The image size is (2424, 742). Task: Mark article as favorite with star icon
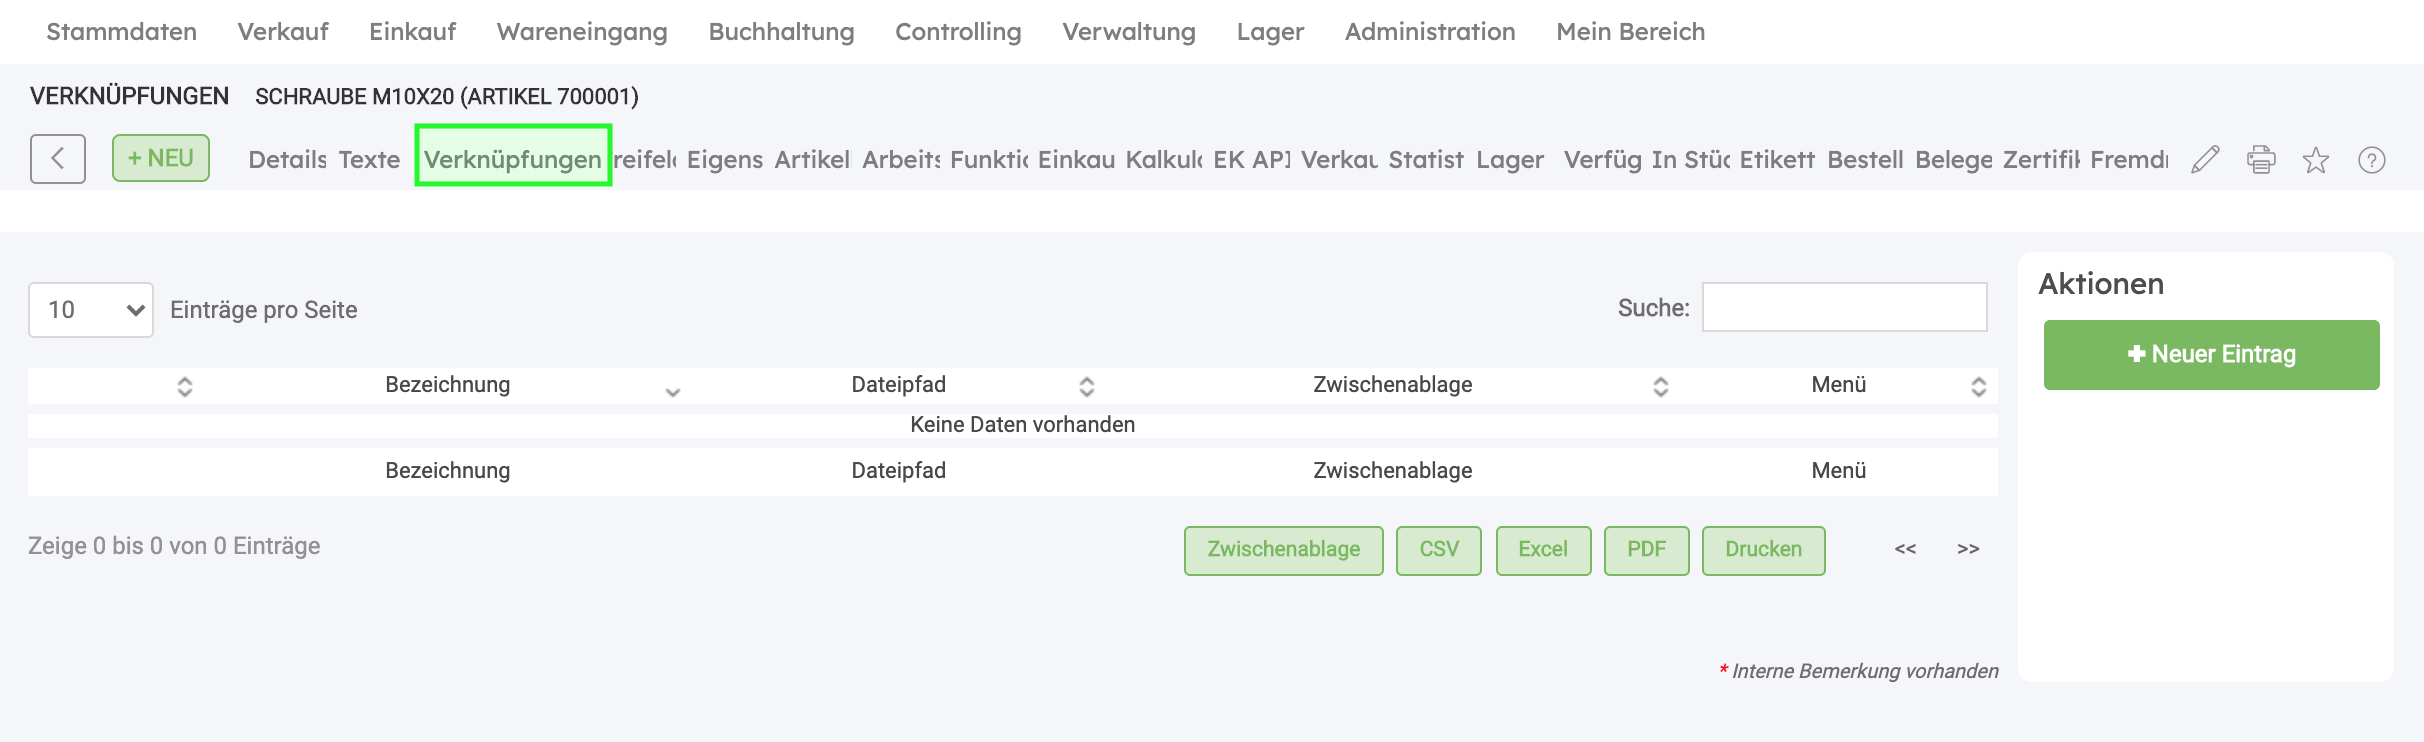(2316, 160)
